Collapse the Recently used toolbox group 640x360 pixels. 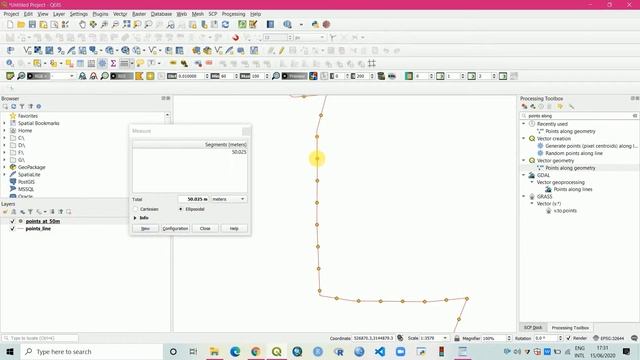tap(524, 124)
